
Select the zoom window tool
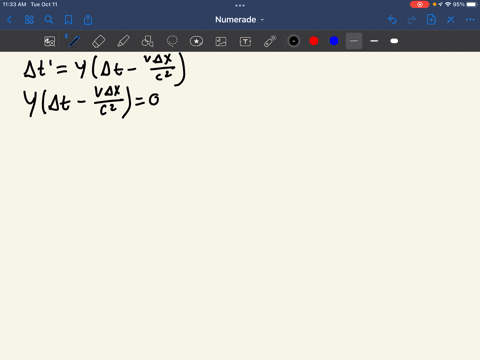[50, 41]
